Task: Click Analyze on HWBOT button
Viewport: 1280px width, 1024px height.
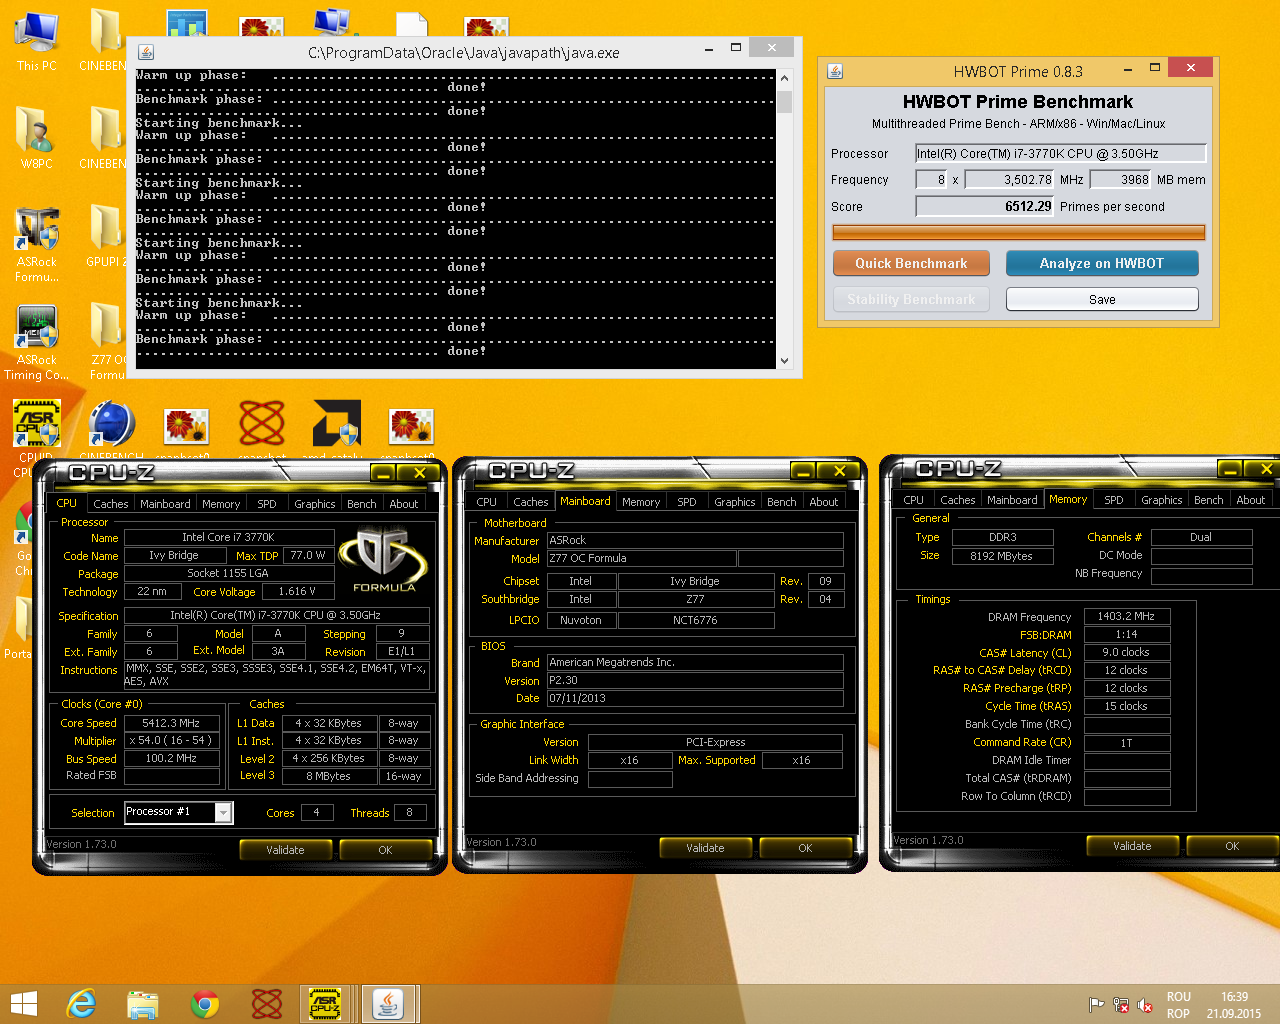Action: tap(1102, 263)
